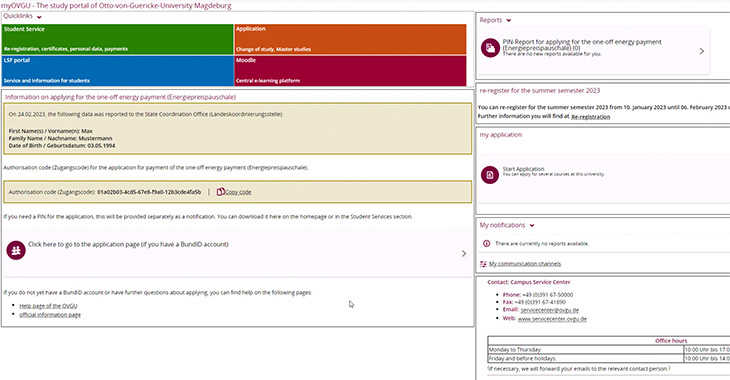Open My communication channels link
730x380 pixels.
click(x=525, y=264)
